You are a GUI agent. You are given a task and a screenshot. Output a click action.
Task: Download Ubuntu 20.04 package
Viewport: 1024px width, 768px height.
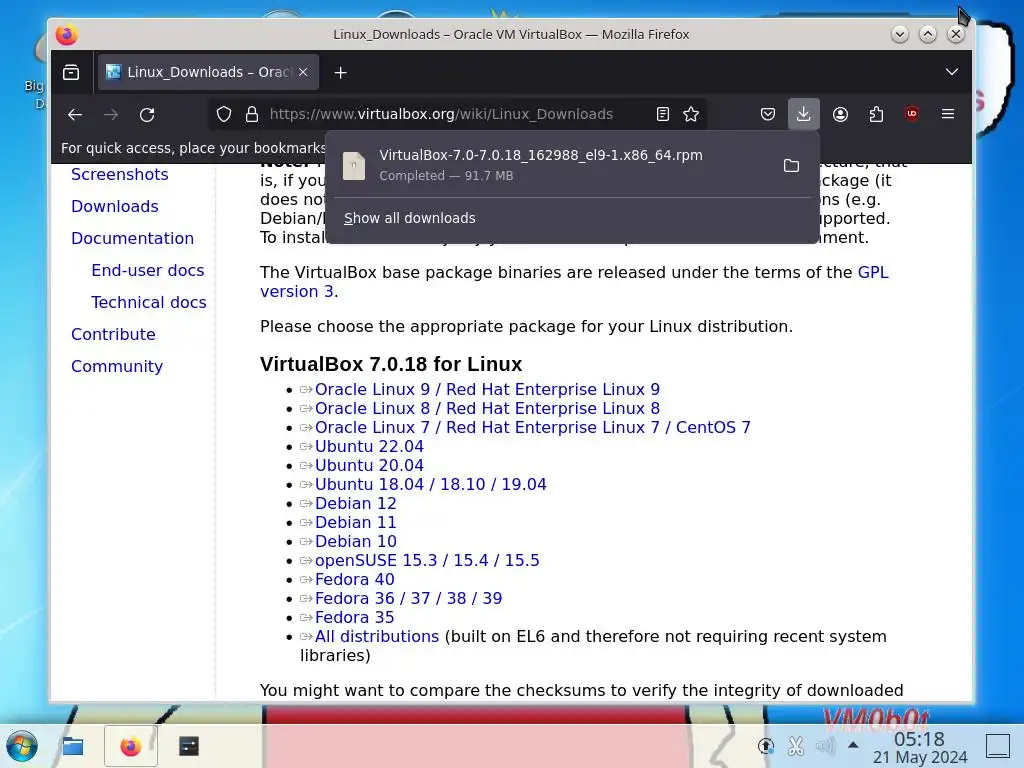(x=369, y=465)
